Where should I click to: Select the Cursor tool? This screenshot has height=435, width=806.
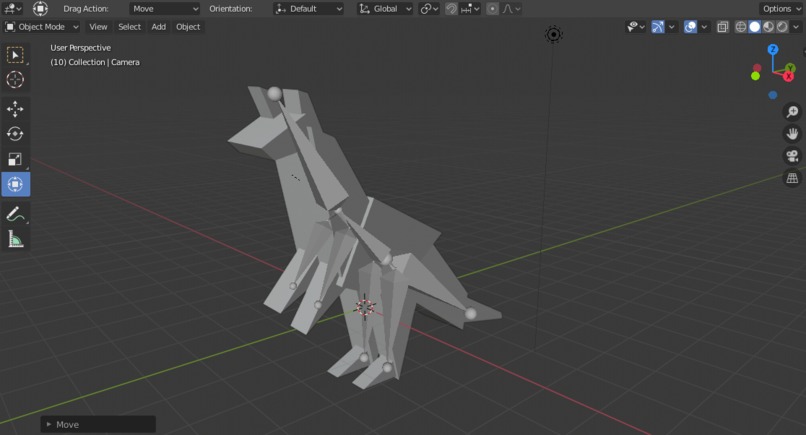coord(15,79)
